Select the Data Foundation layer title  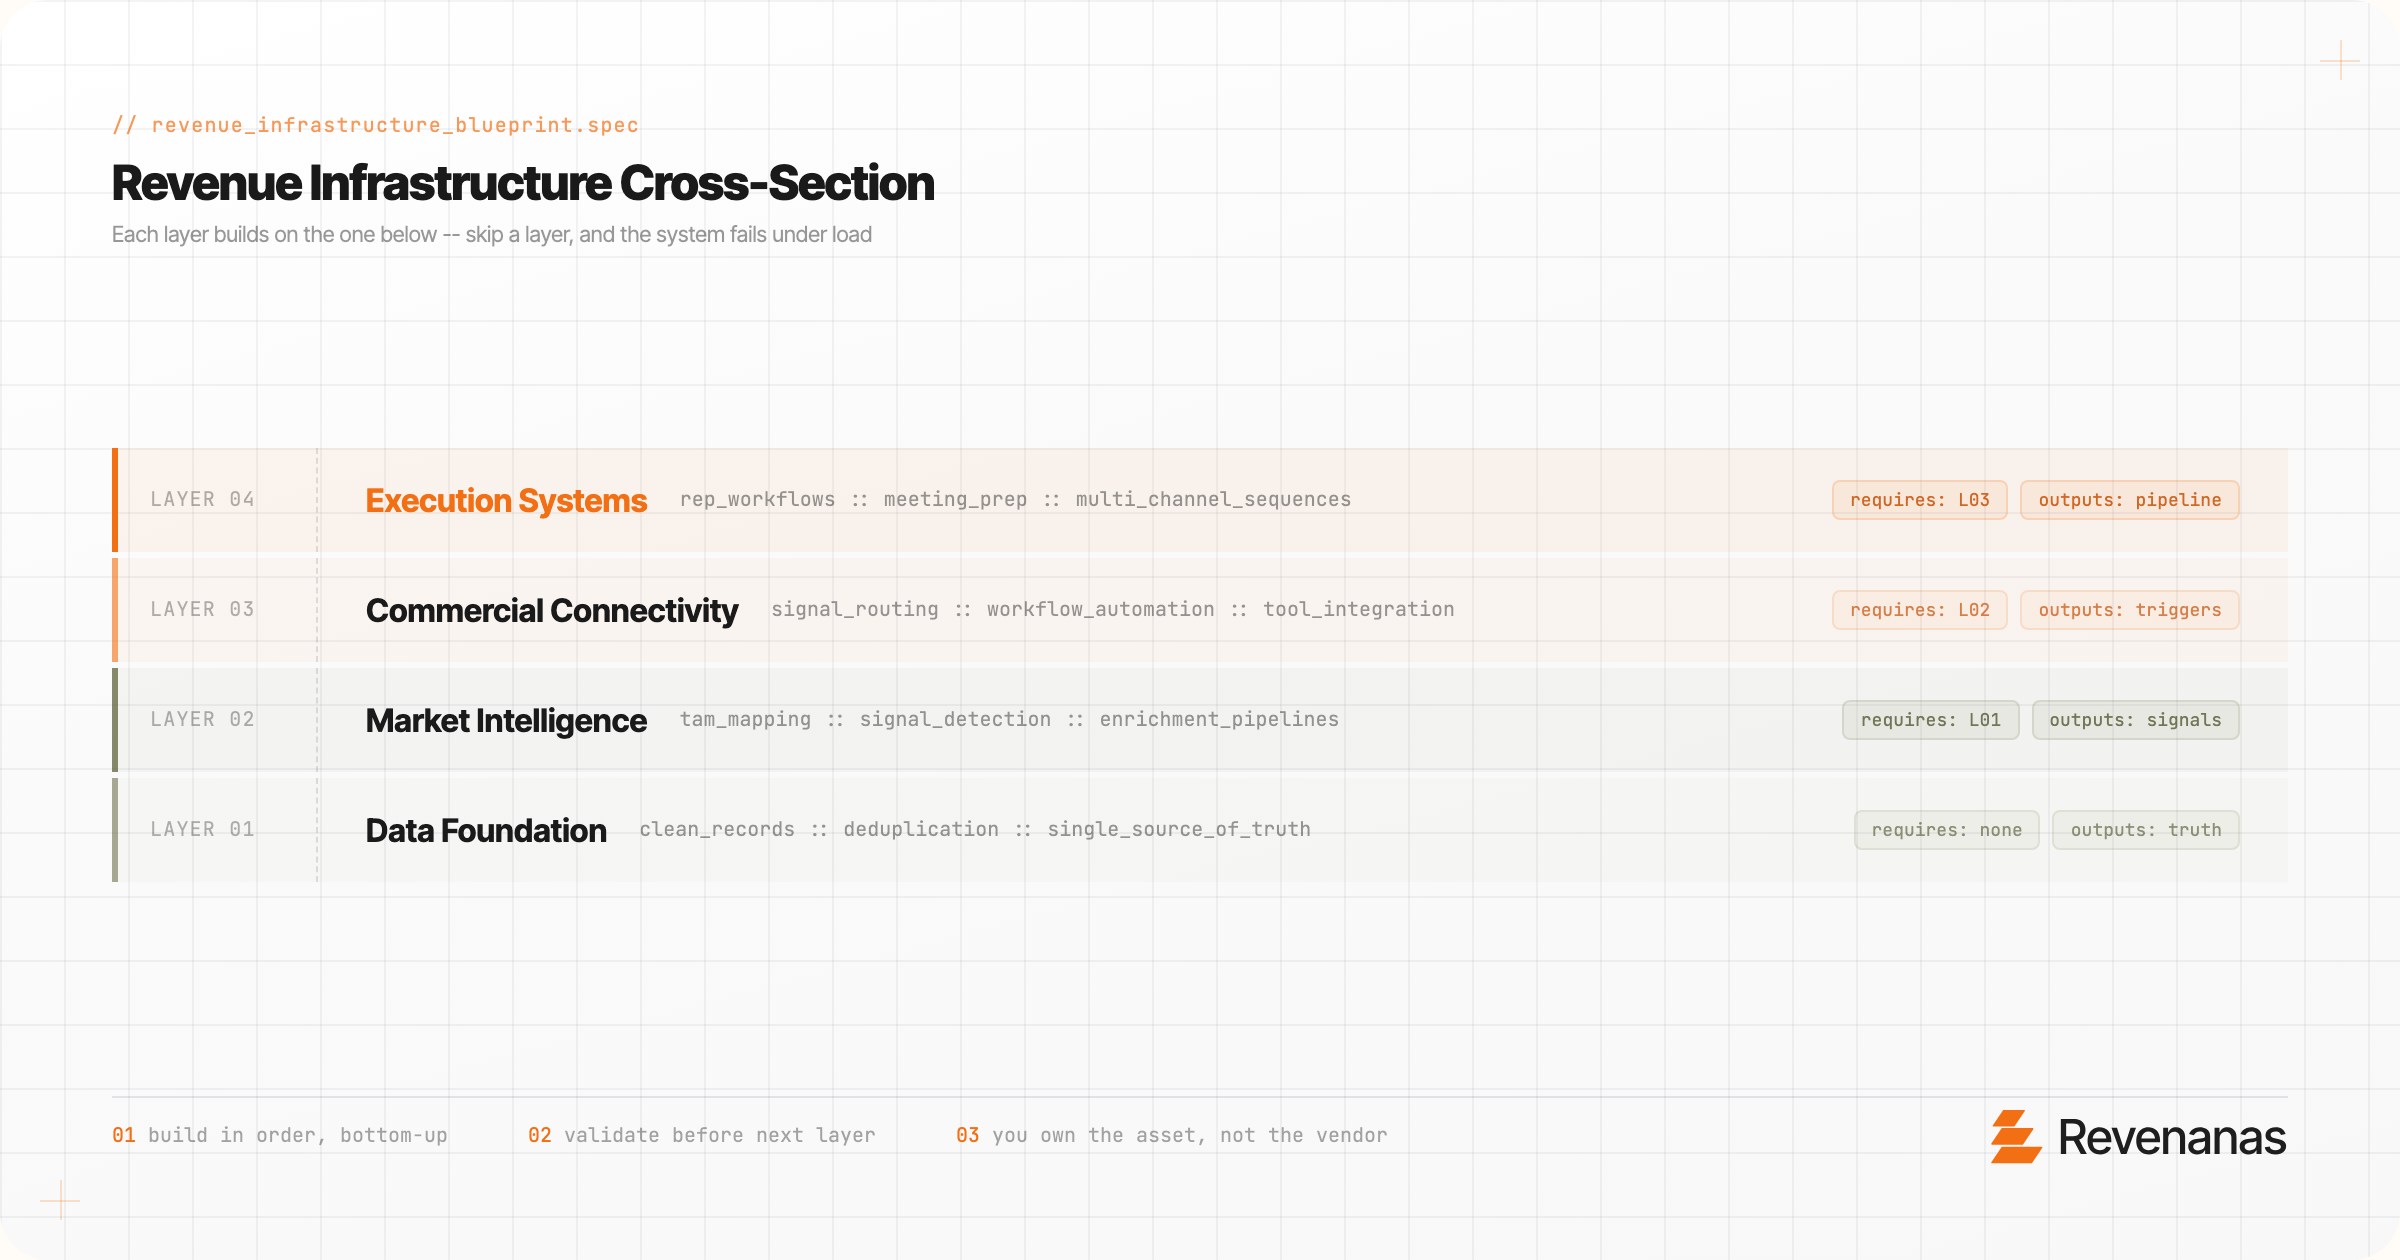click(486, 830)
